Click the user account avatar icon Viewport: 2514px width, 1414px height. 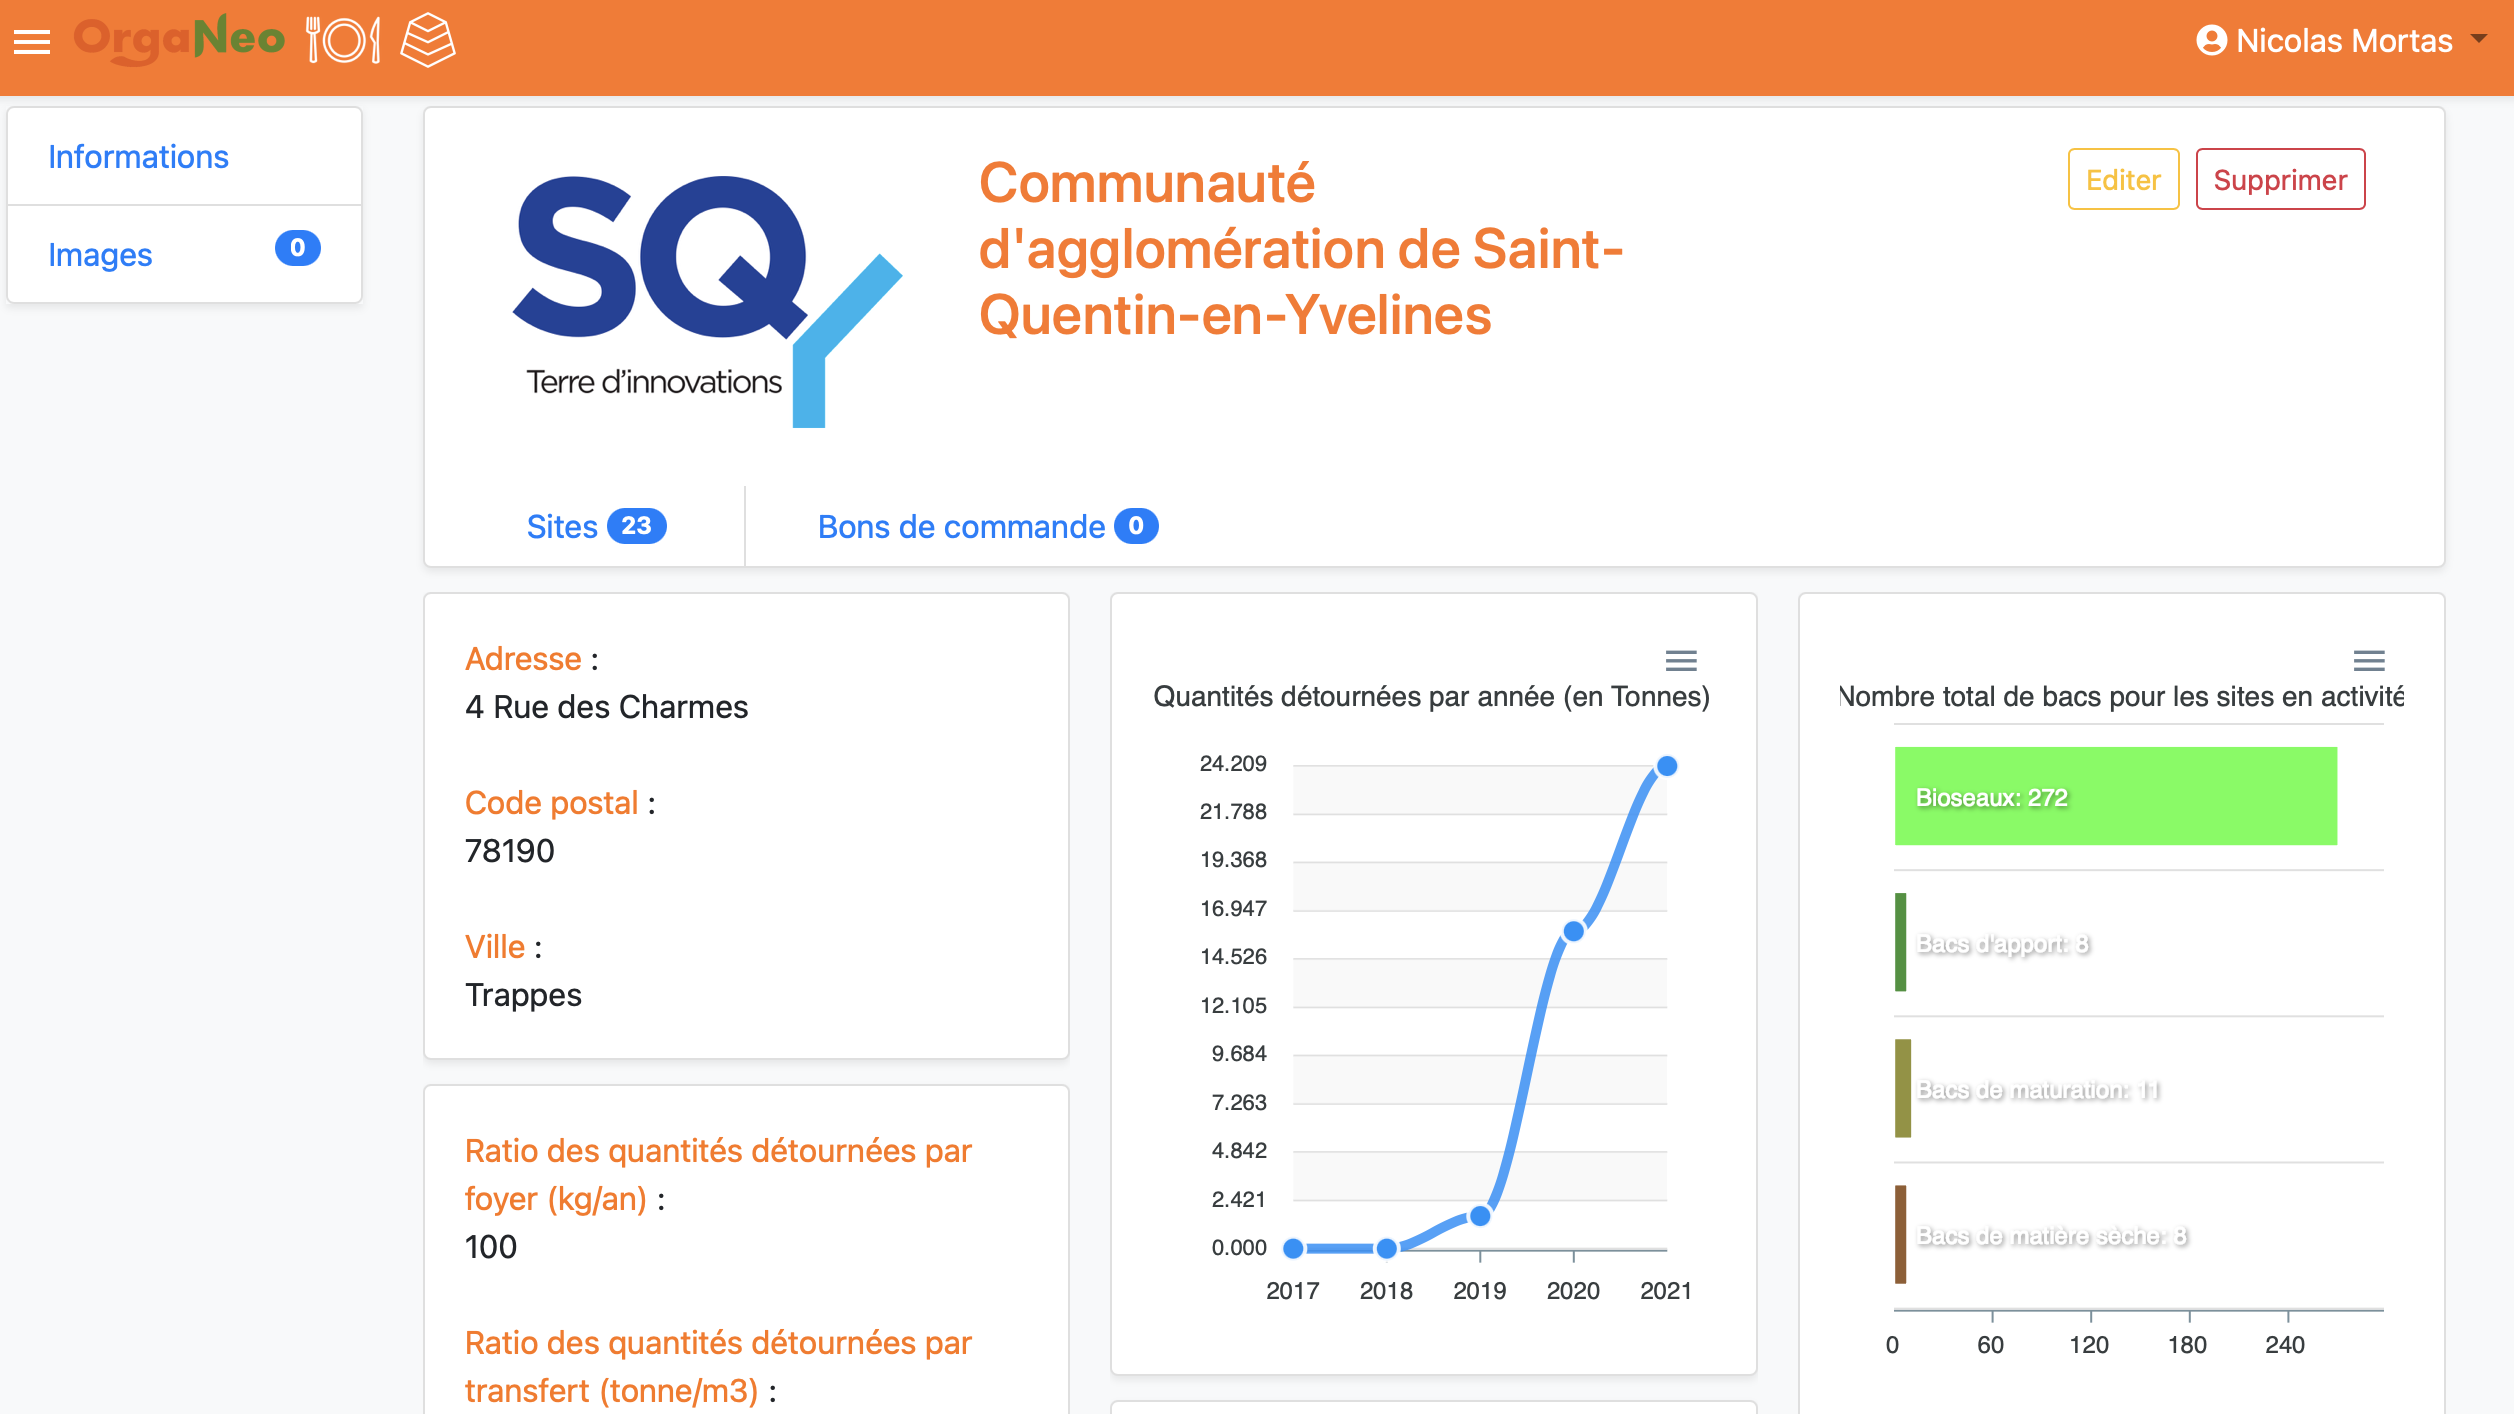click(2211, 41)
